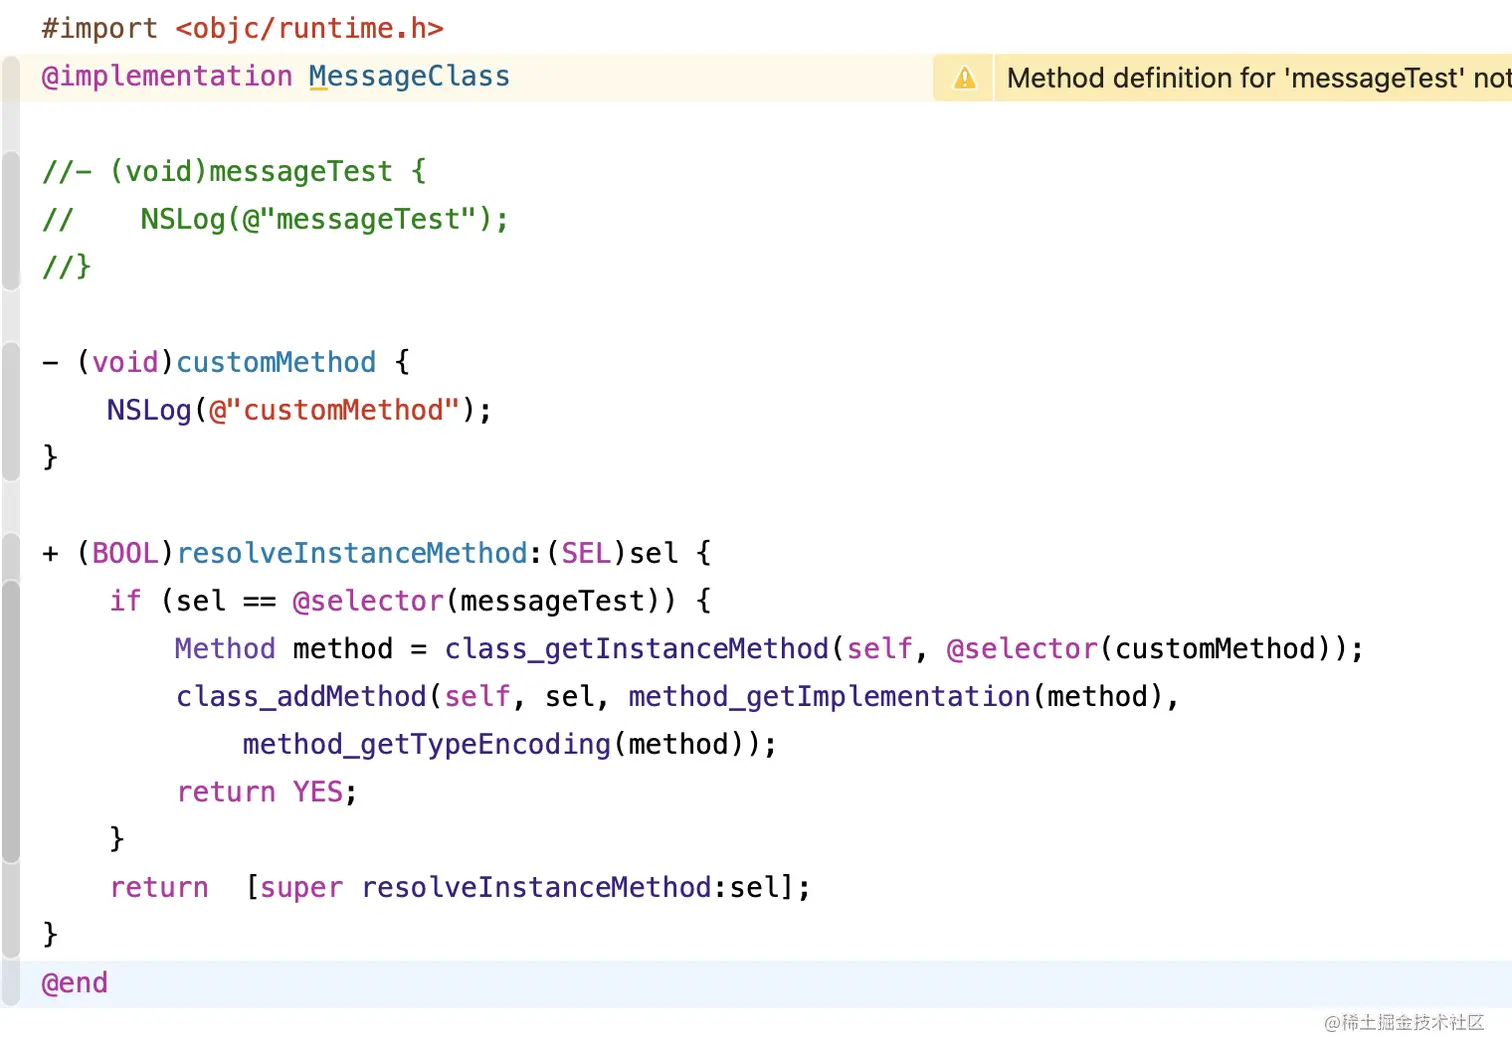Click the #import directive
The width and height of the screenshot is (1512, 1060).
tap(99, 28)
